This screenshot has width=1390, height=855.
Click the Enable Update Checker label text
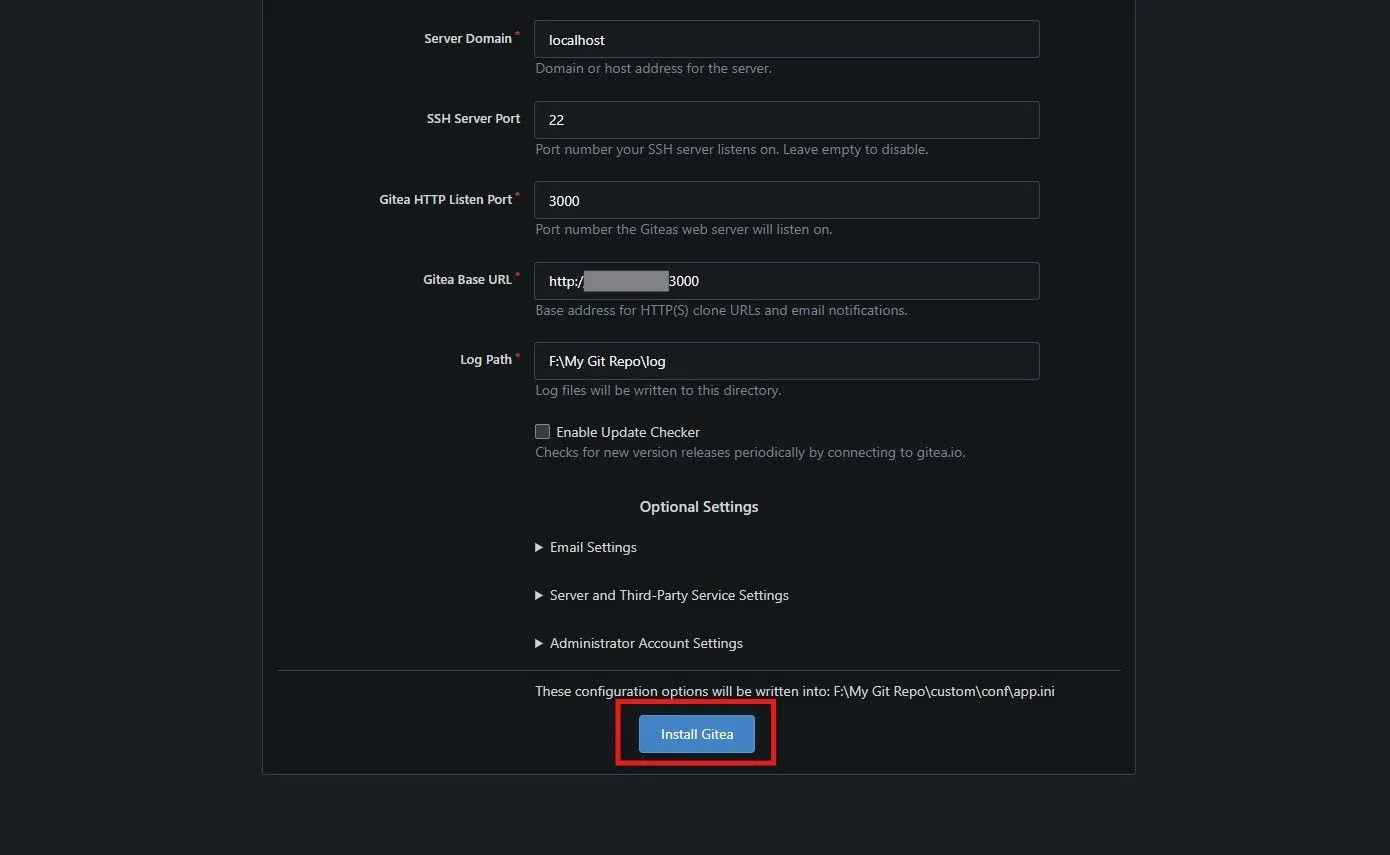[x=628, y=432]
